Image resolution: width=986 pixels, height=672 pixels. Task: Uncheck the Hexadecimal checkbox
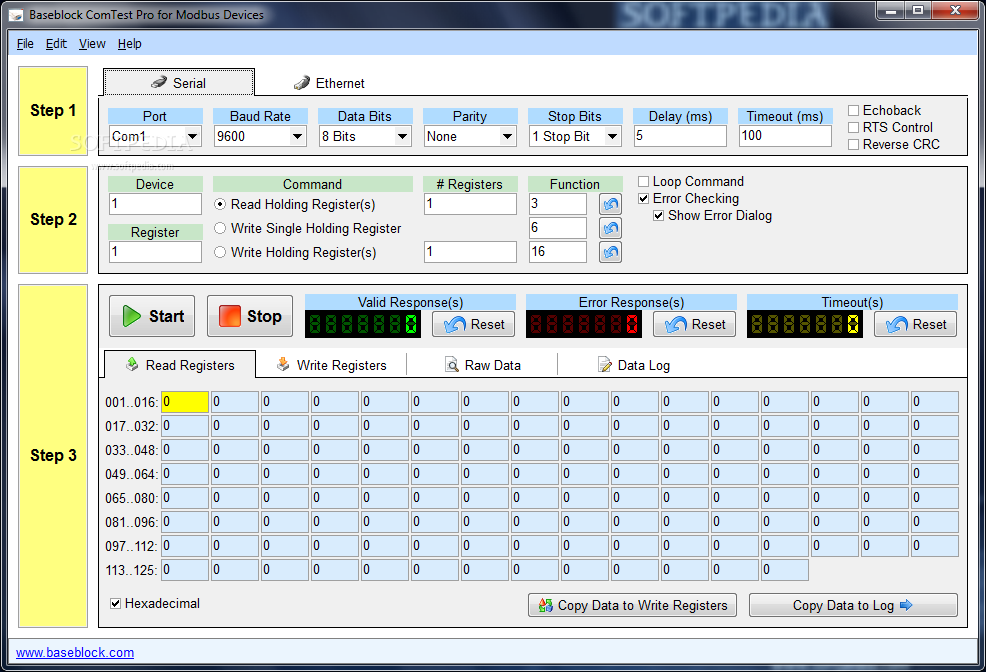[x=115, y=603]
